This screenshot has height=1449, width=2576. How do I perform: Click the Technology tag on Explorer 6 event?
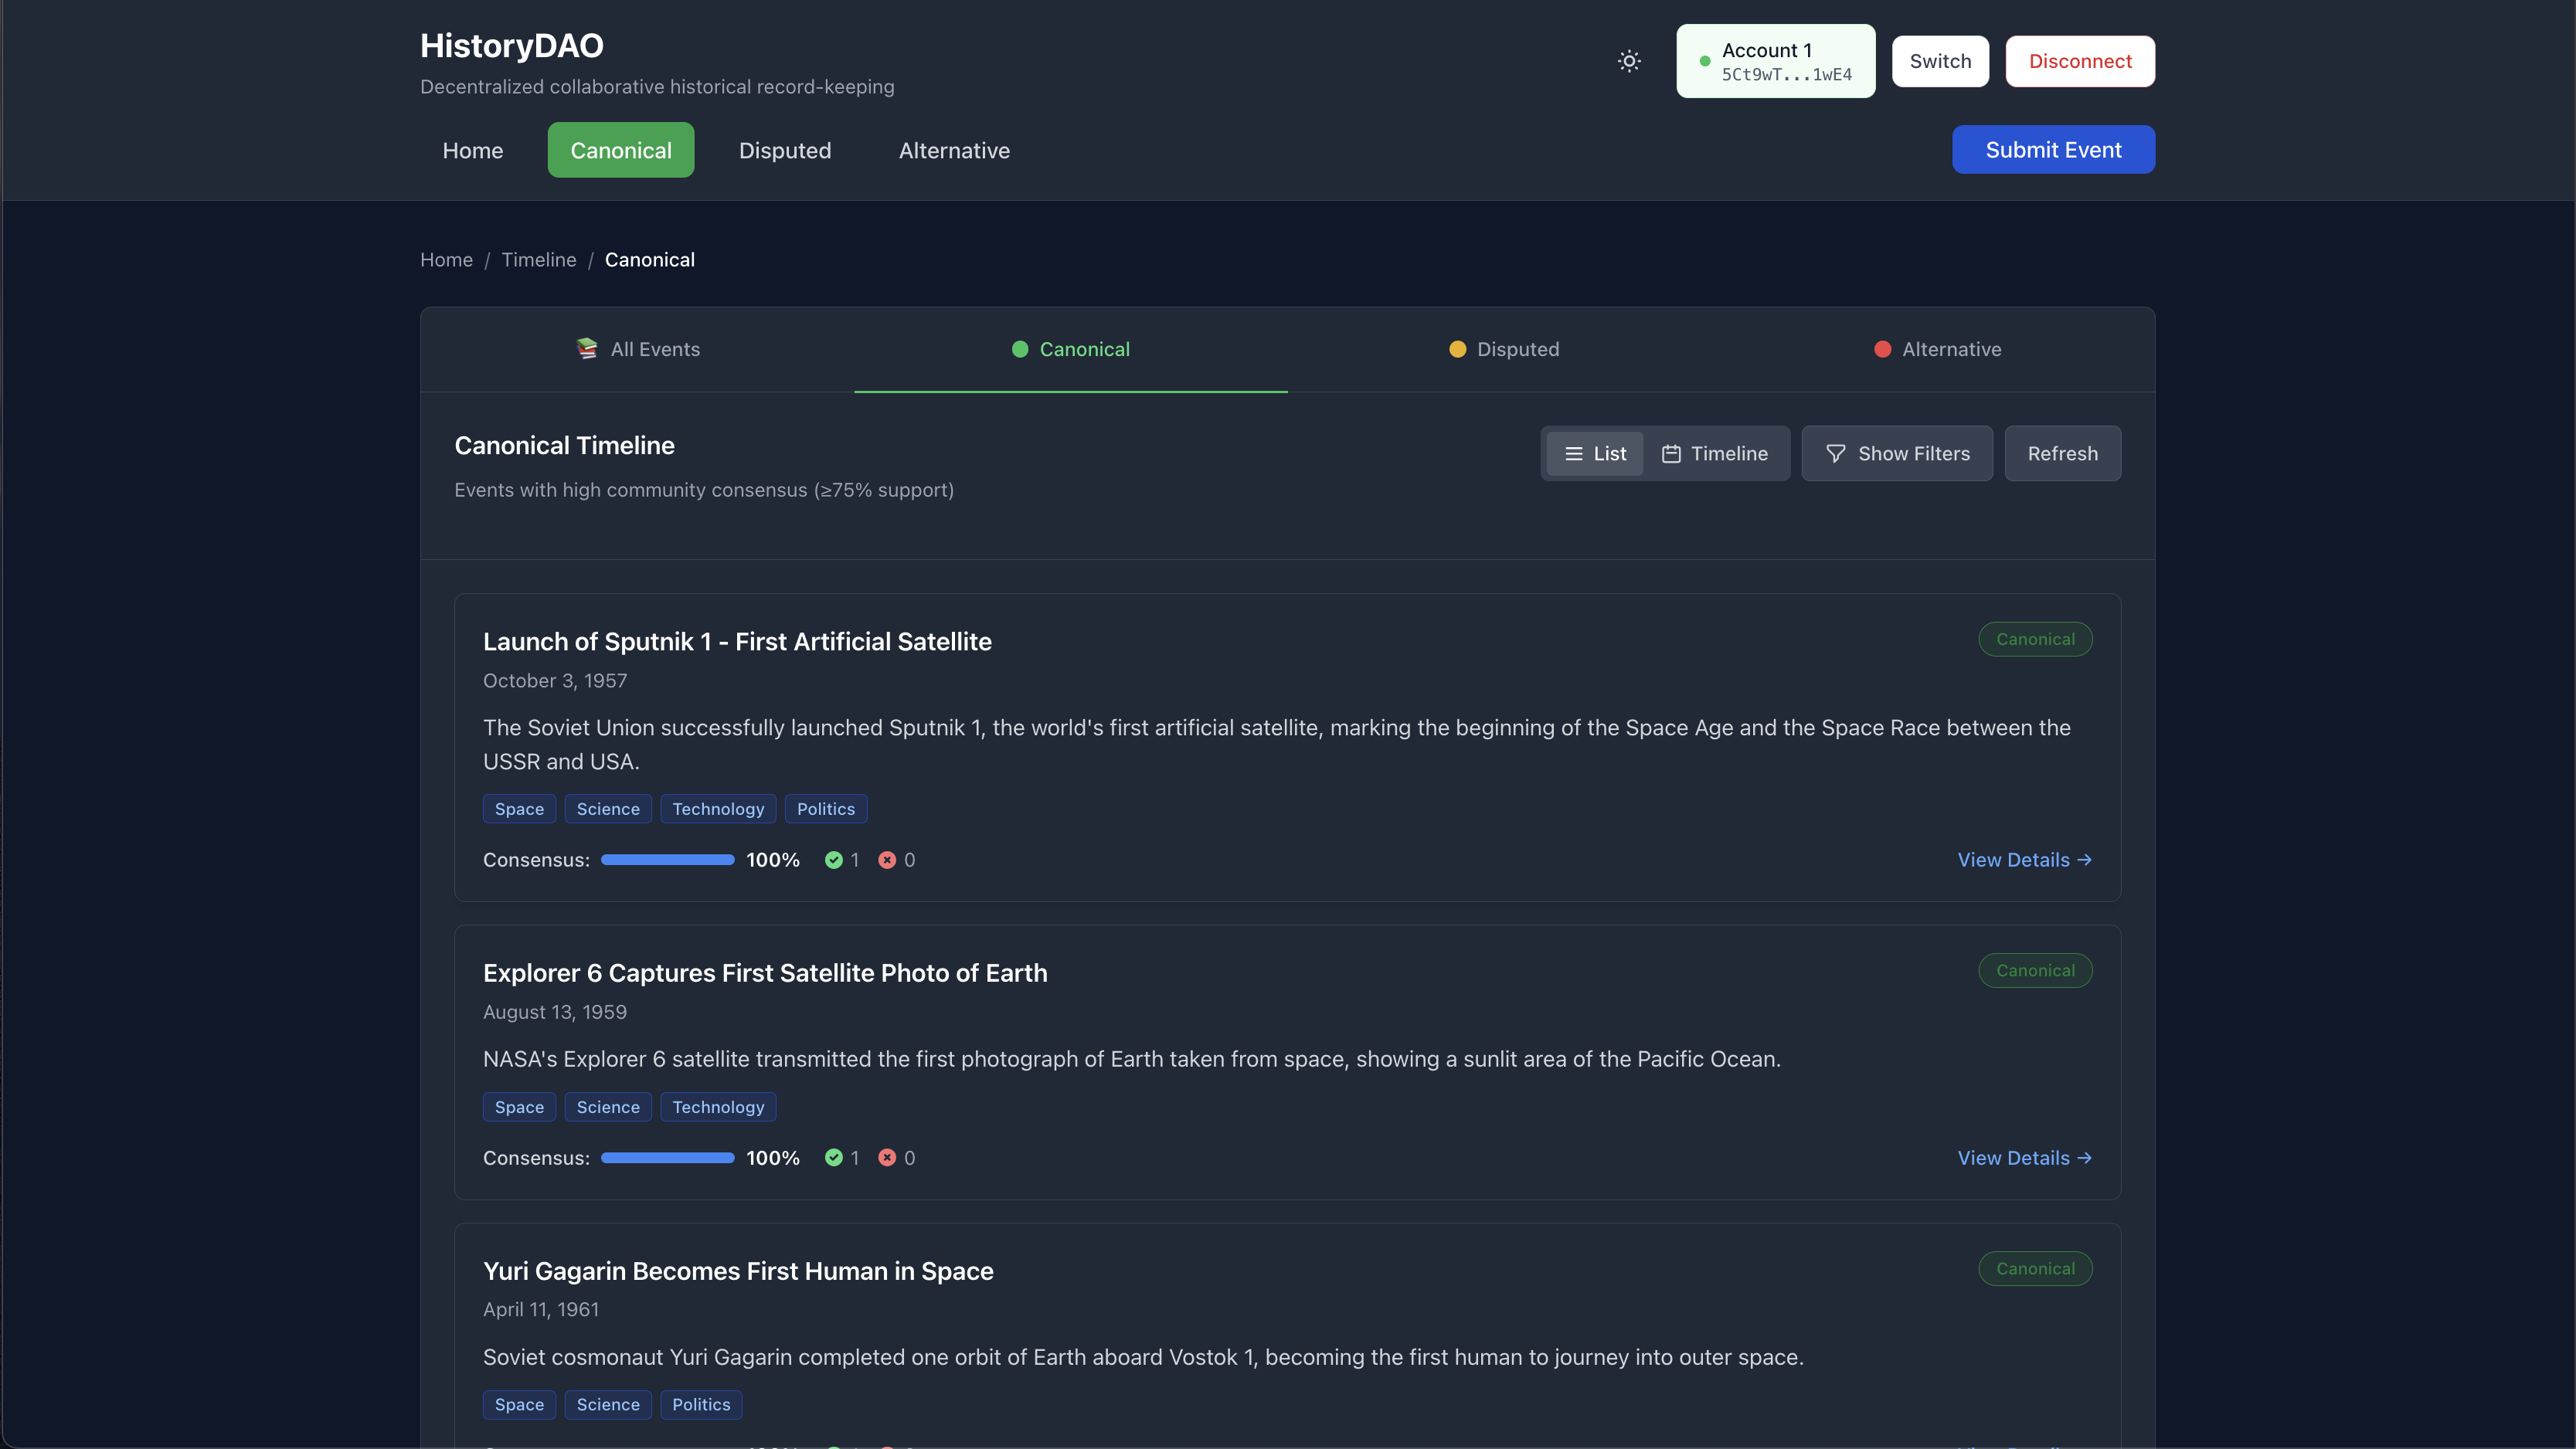[718, 1107]
